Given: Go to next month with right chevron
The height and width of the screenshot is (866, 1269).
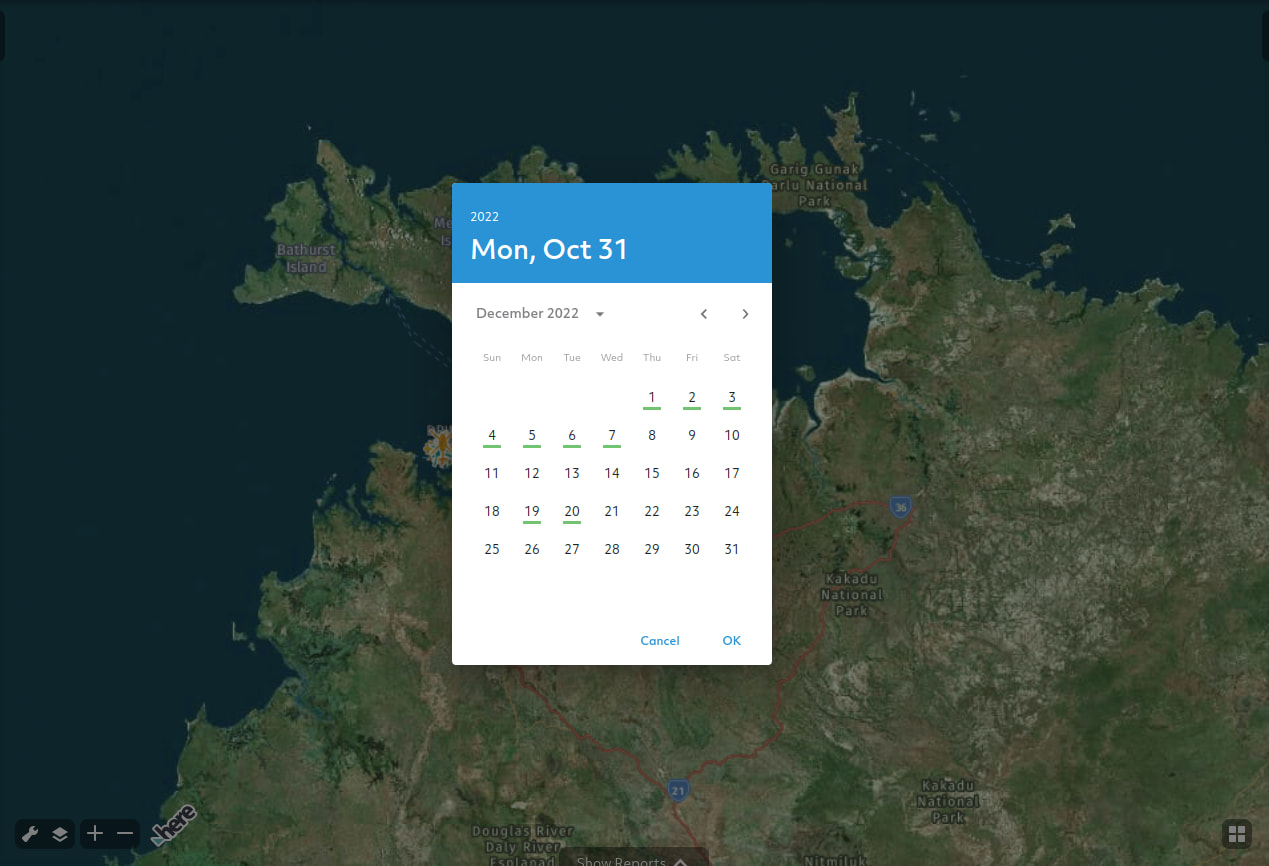Looking at the screenshot, I should click(745, 313).
